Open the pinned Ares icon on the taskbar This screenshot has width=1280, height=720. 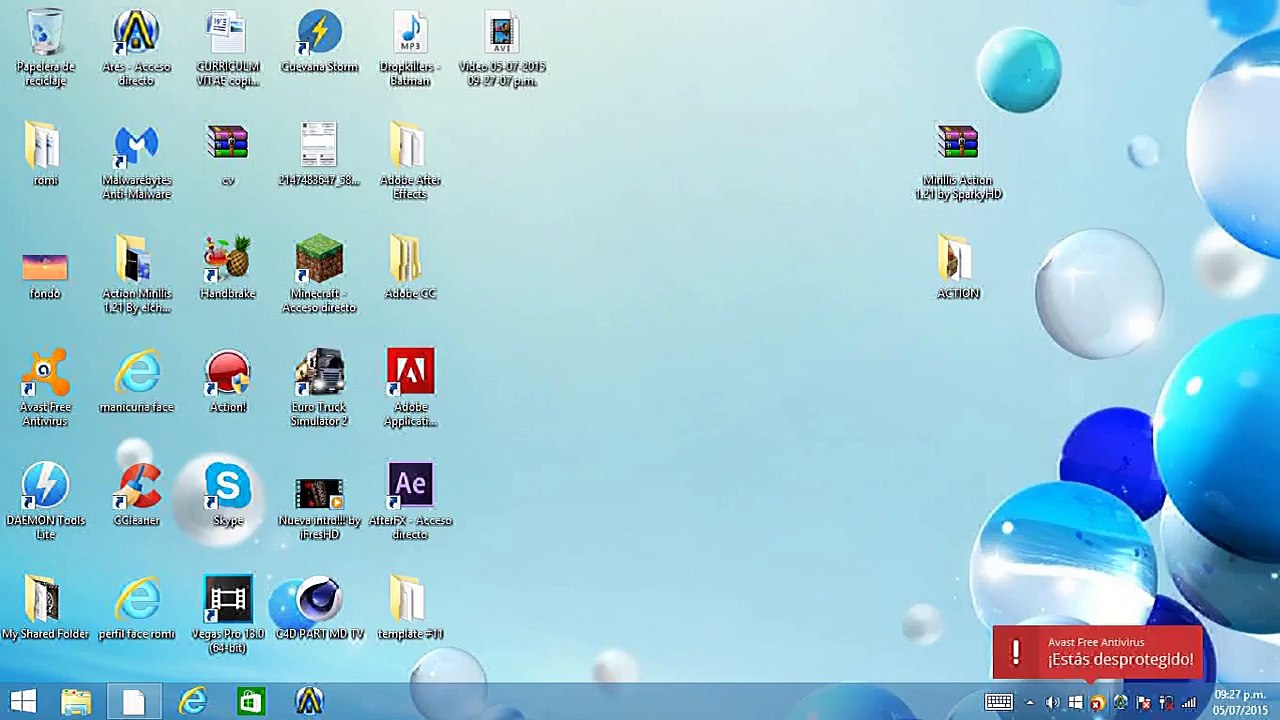309,702
